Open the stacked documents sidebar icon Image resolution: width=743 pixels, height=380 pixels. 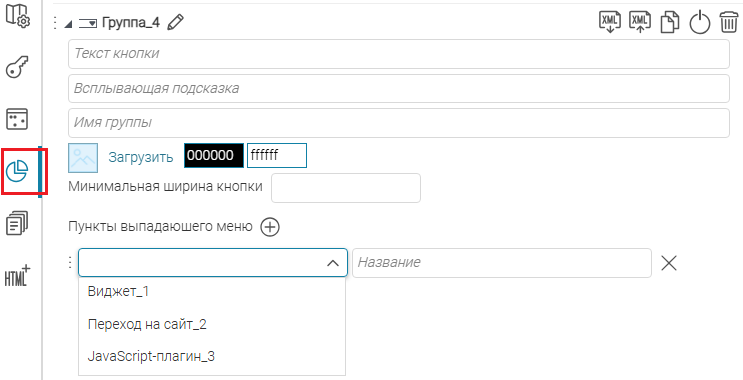click(17, 223)
